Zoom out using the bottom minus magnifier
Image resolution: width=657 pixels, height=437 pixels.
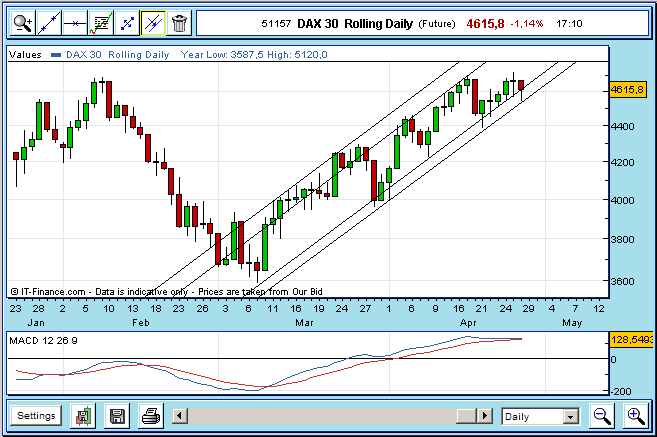pyautogui.click(x=602, y=415)
